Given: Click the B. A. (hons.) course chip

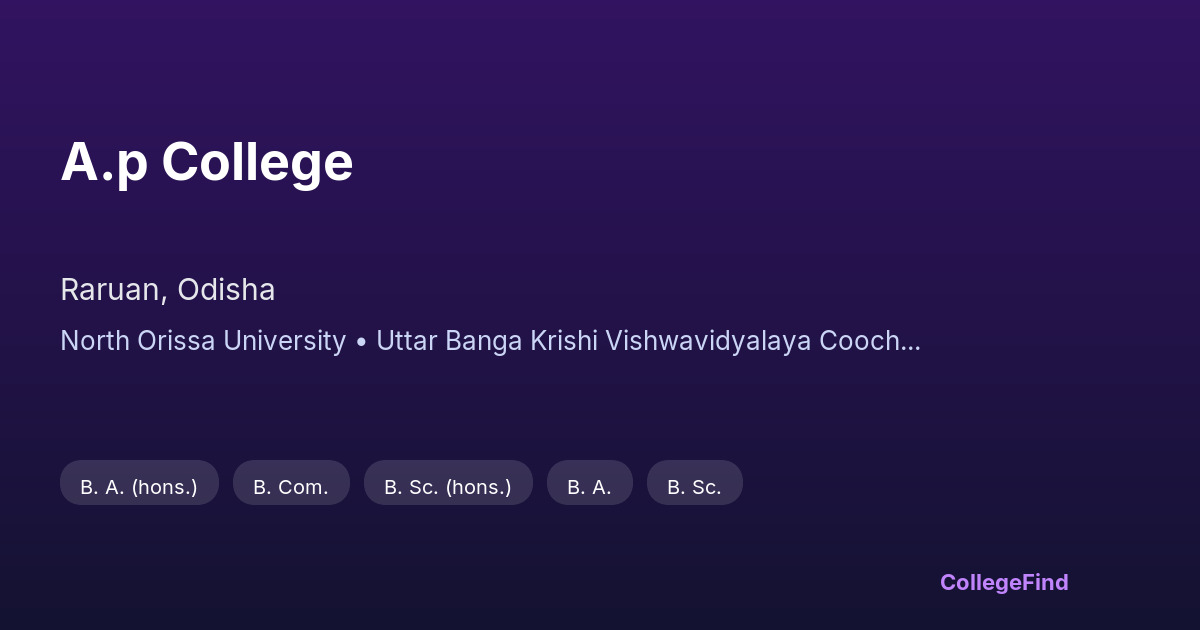Looking at the screenshot, I should click(139, 487).
